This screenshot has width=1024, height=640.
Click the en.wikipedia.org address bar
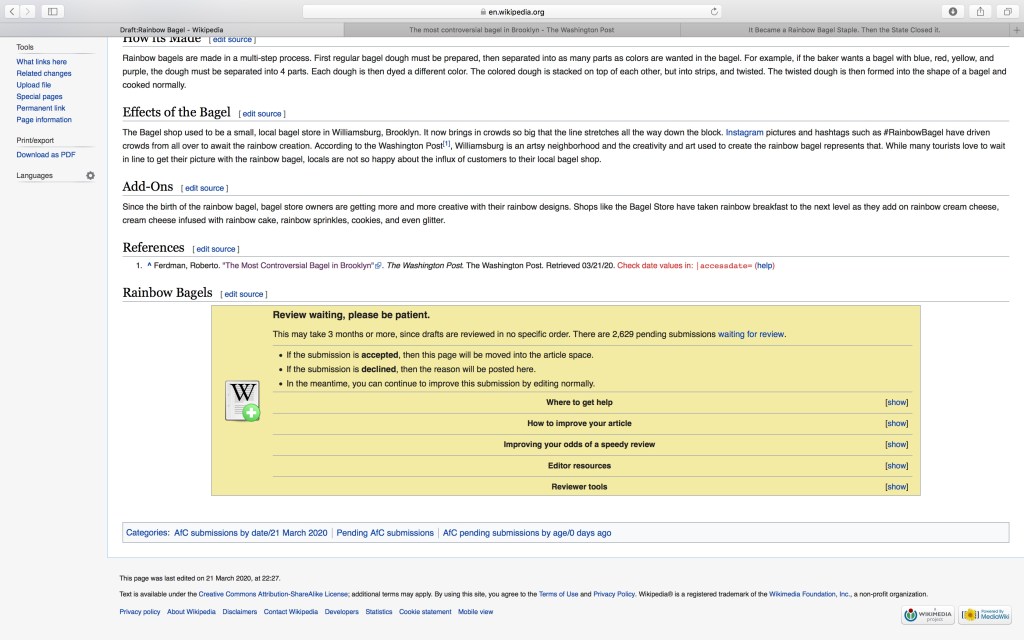(x=511, y=12)
